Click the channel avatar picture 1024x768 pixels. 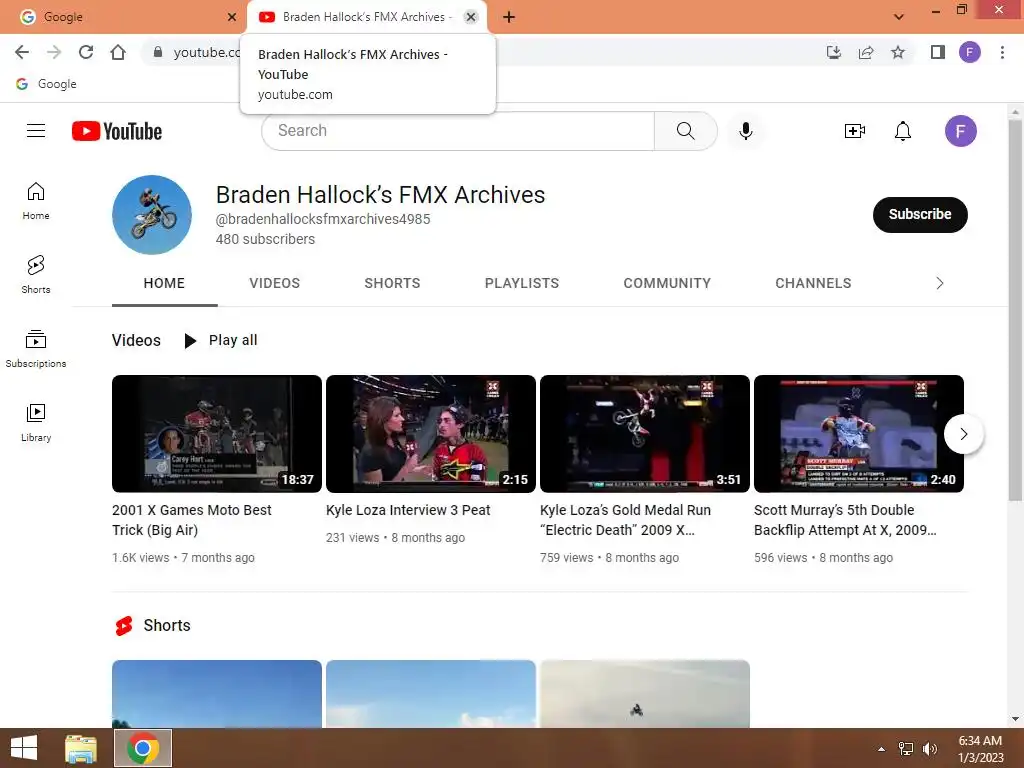(152, 215)
